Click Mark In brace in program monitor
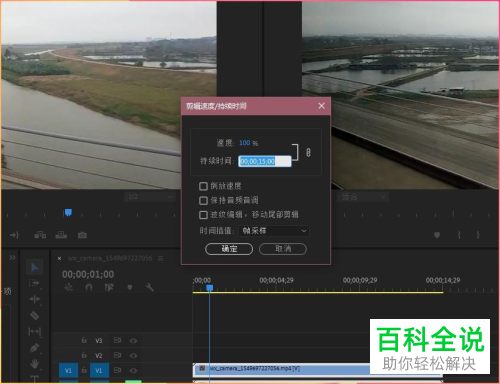500x384 pixels. click(x=459, y=235)
